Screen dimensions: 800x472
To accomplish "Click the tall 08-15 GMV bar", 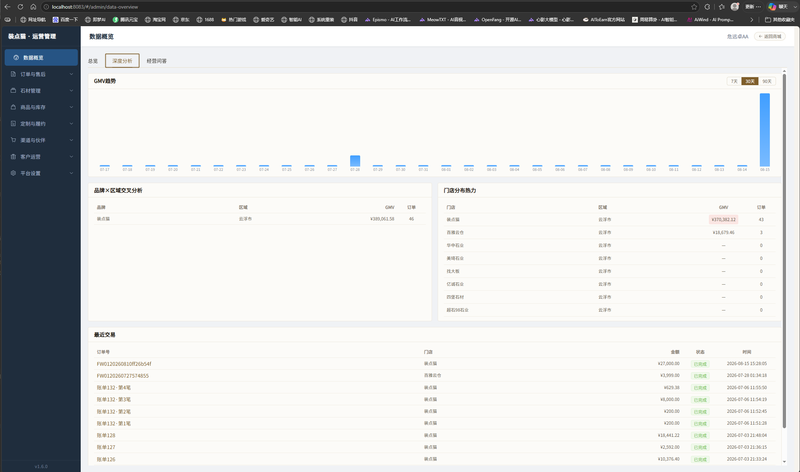I will tap(764, 130).
